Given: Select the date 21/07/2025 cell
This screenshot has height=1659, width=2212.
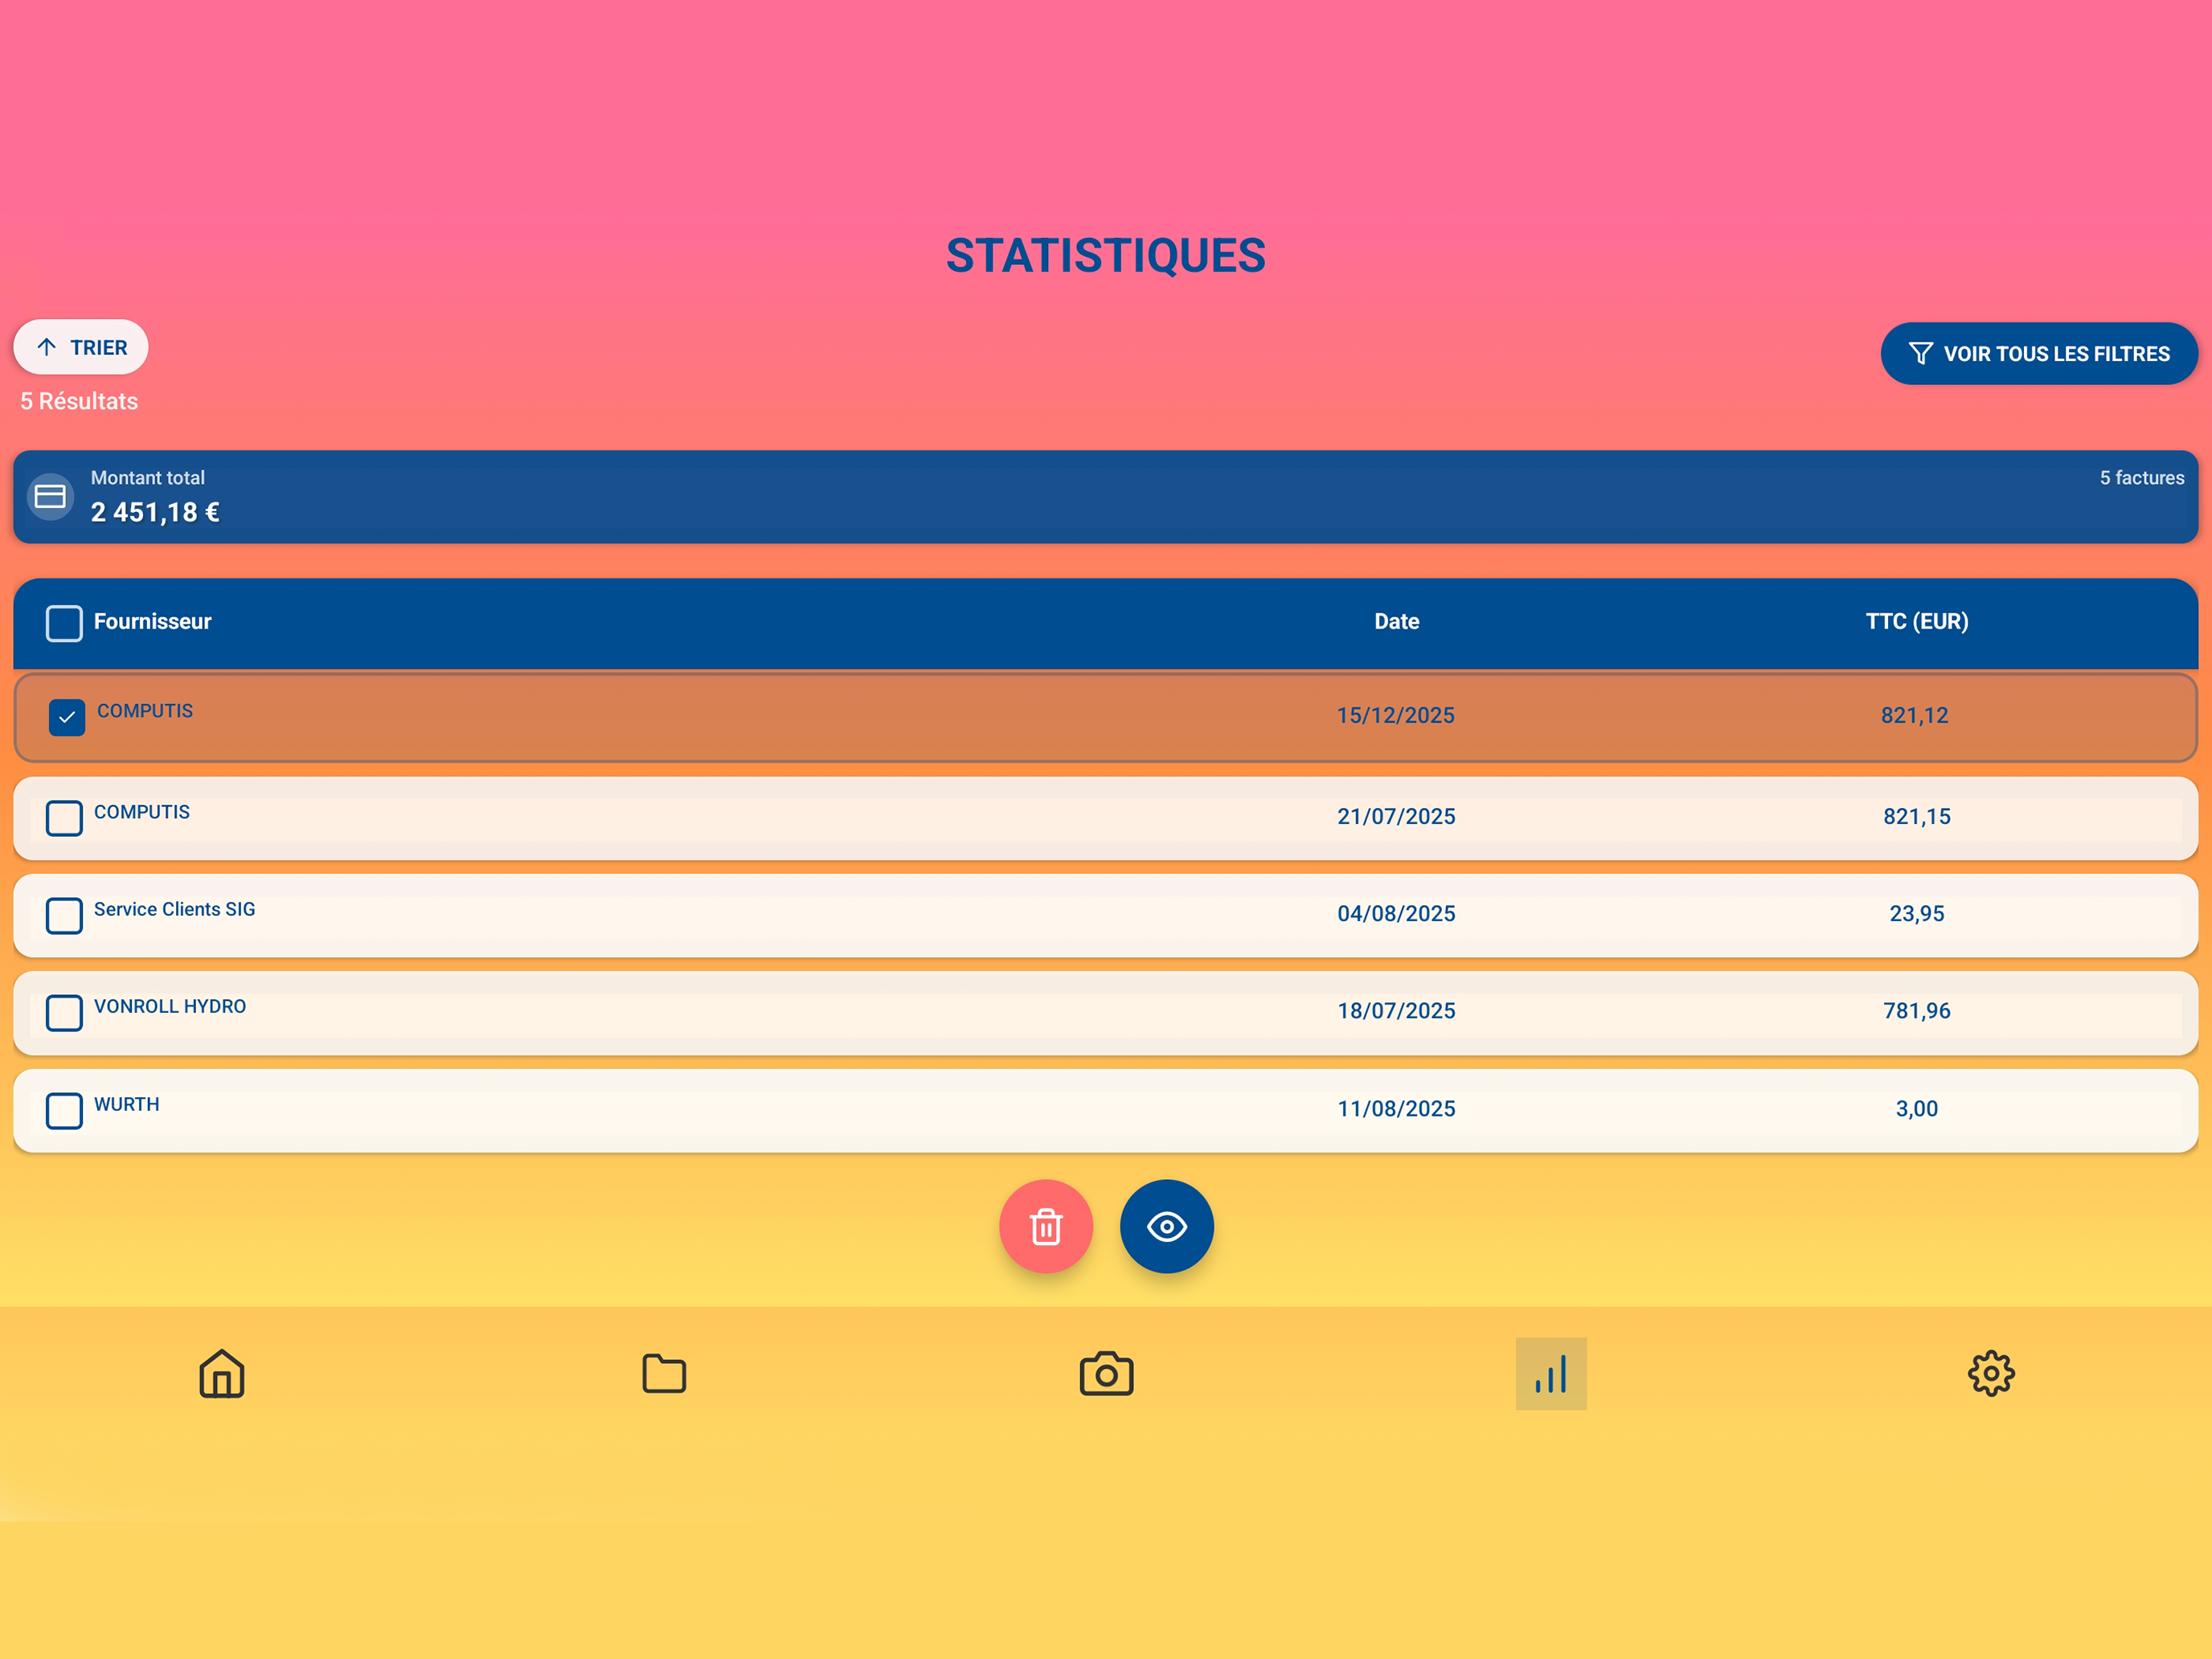Looking at the screenshot, I should tap(1397, 816).
